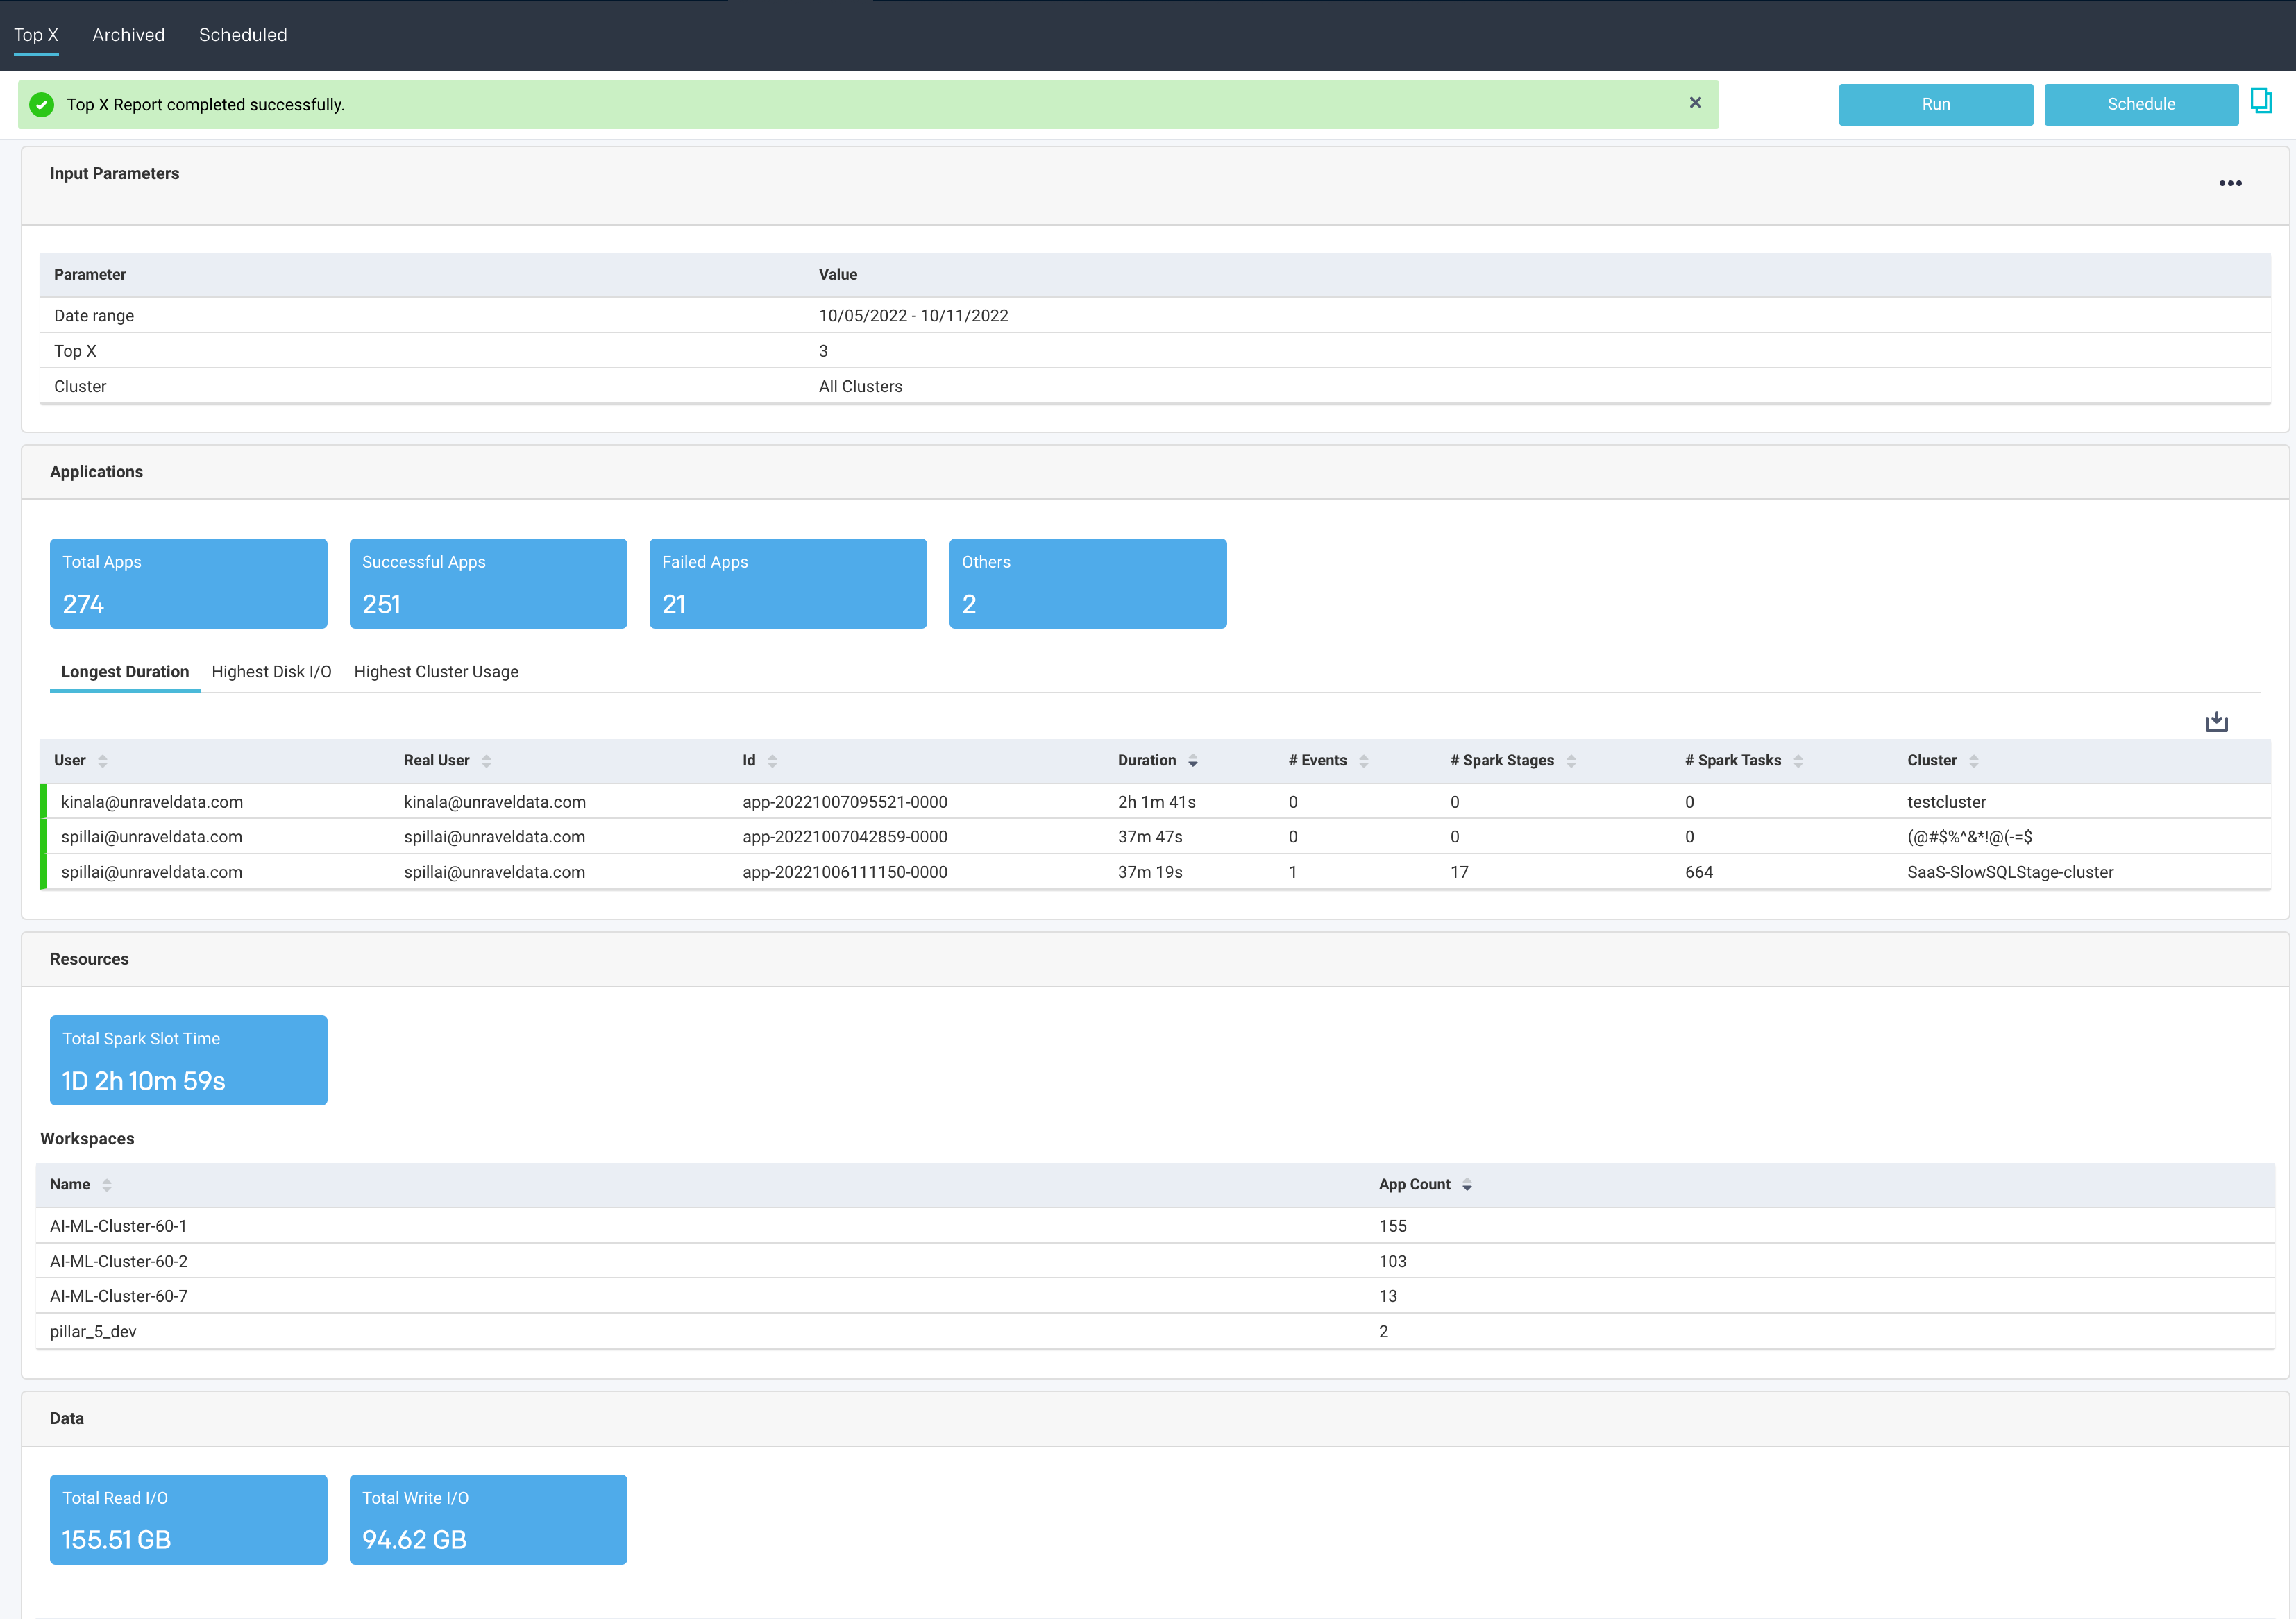Click the Total Apps summary card
The height and width of the screenshot is (1619, 2296).
pyautogui.click(x=188, y=583)
